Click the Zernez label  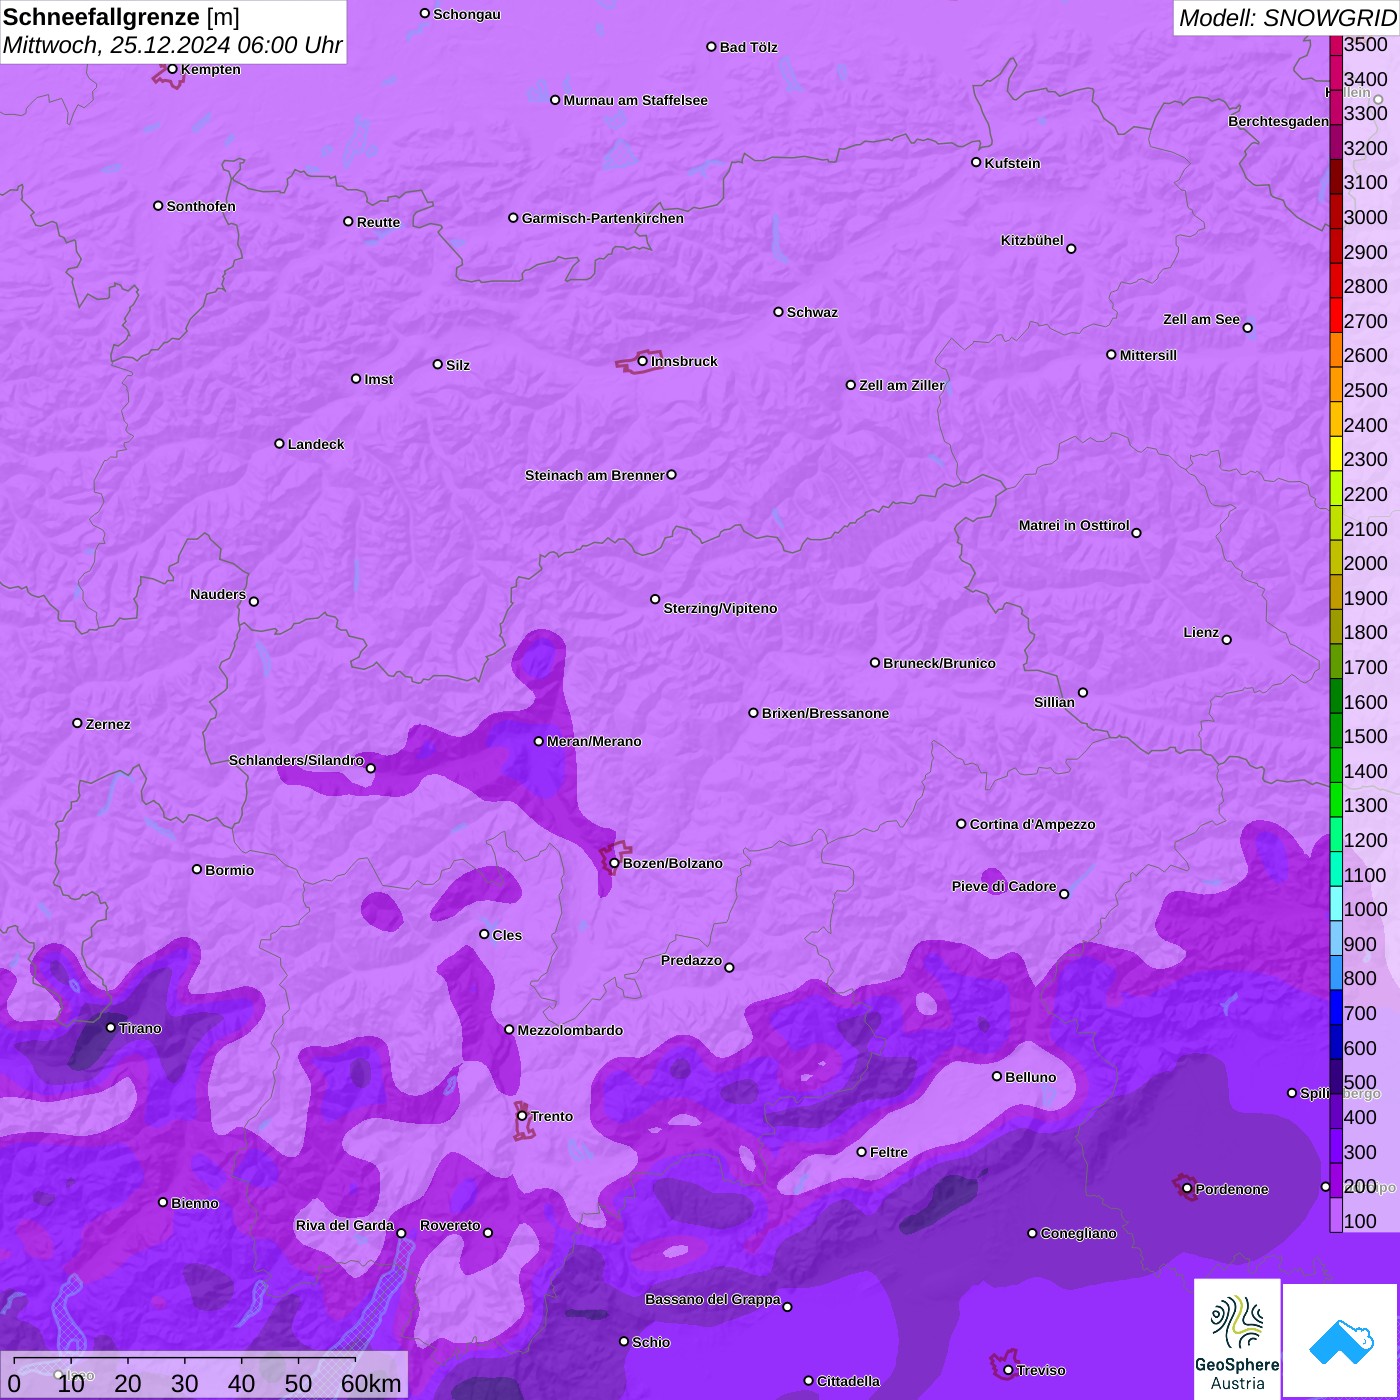(x=108, y=724)
